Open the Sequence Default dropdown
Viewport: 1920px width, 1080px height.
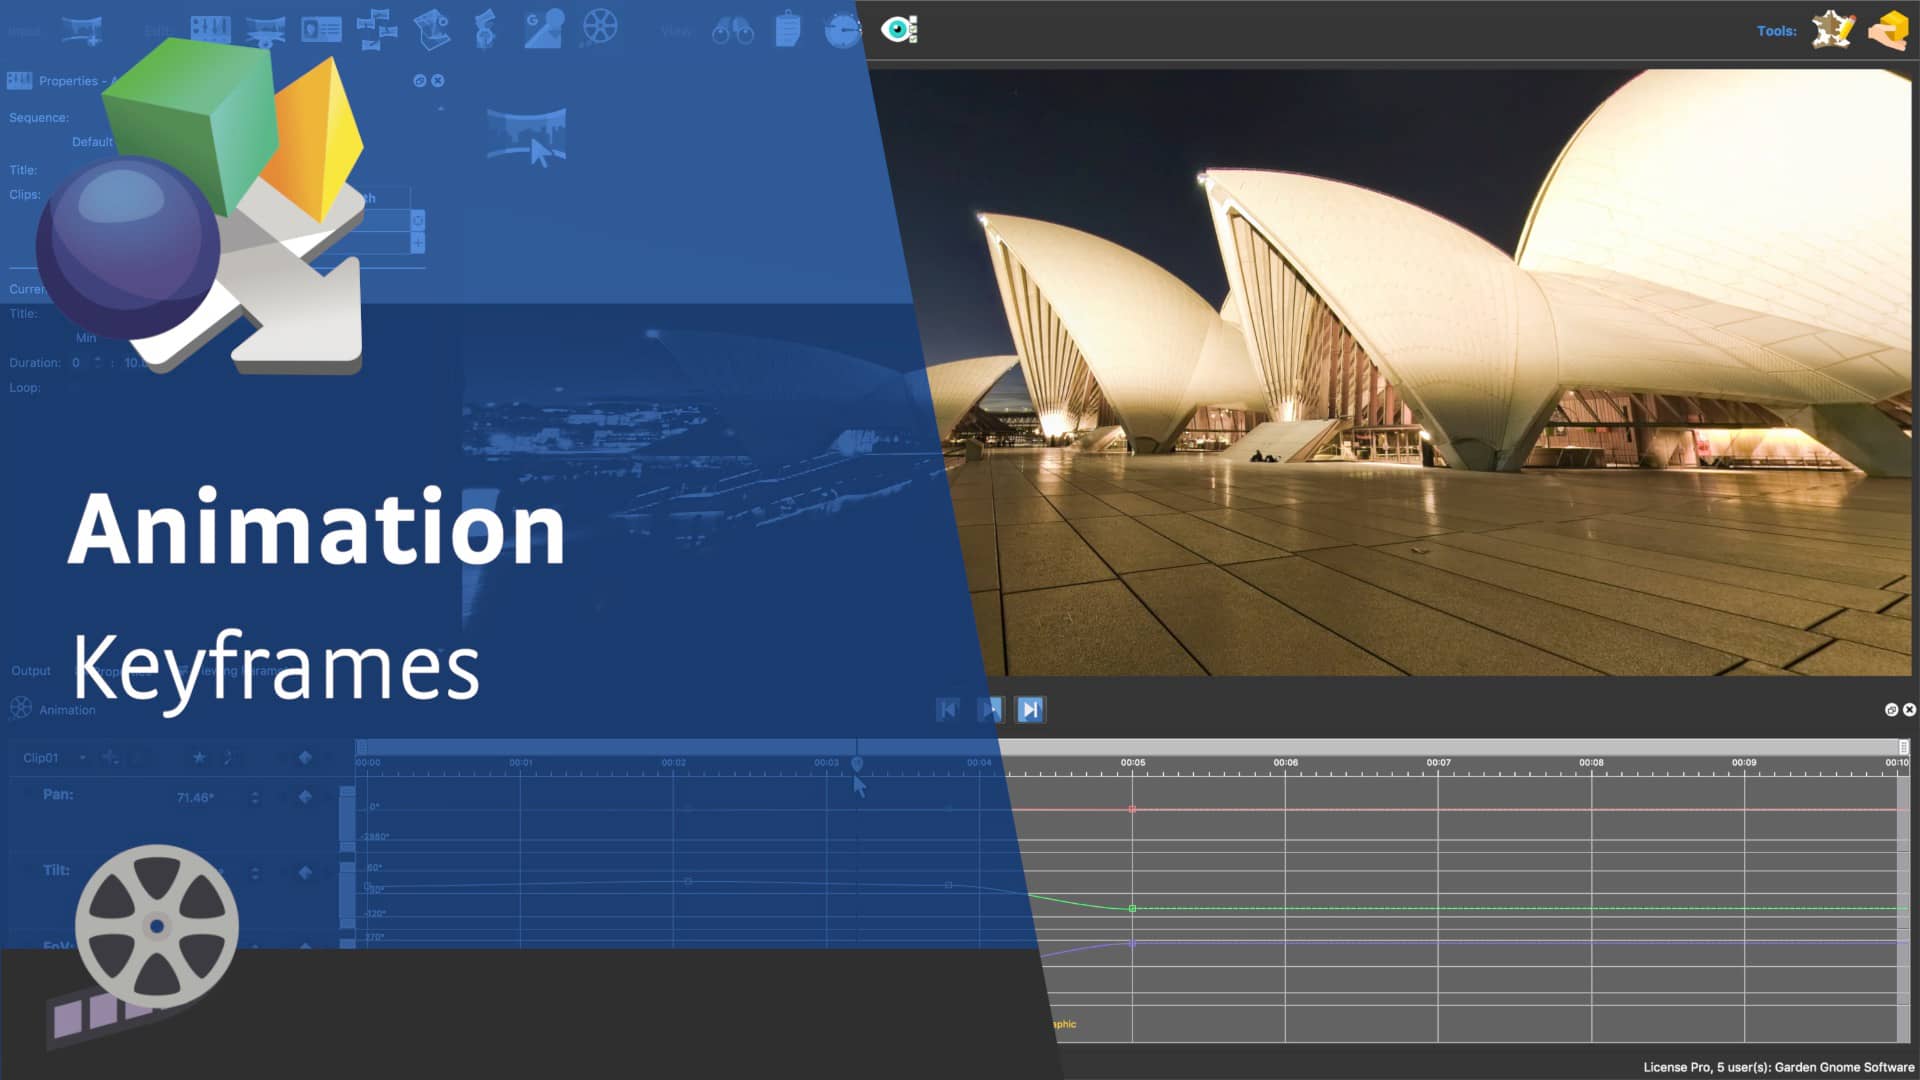[95, 141]
